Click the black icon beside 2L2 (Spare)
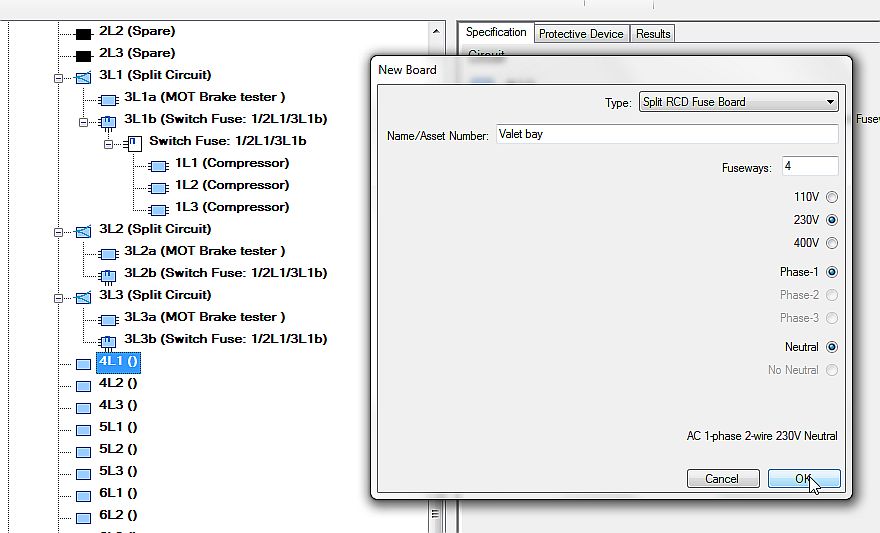 83,35
